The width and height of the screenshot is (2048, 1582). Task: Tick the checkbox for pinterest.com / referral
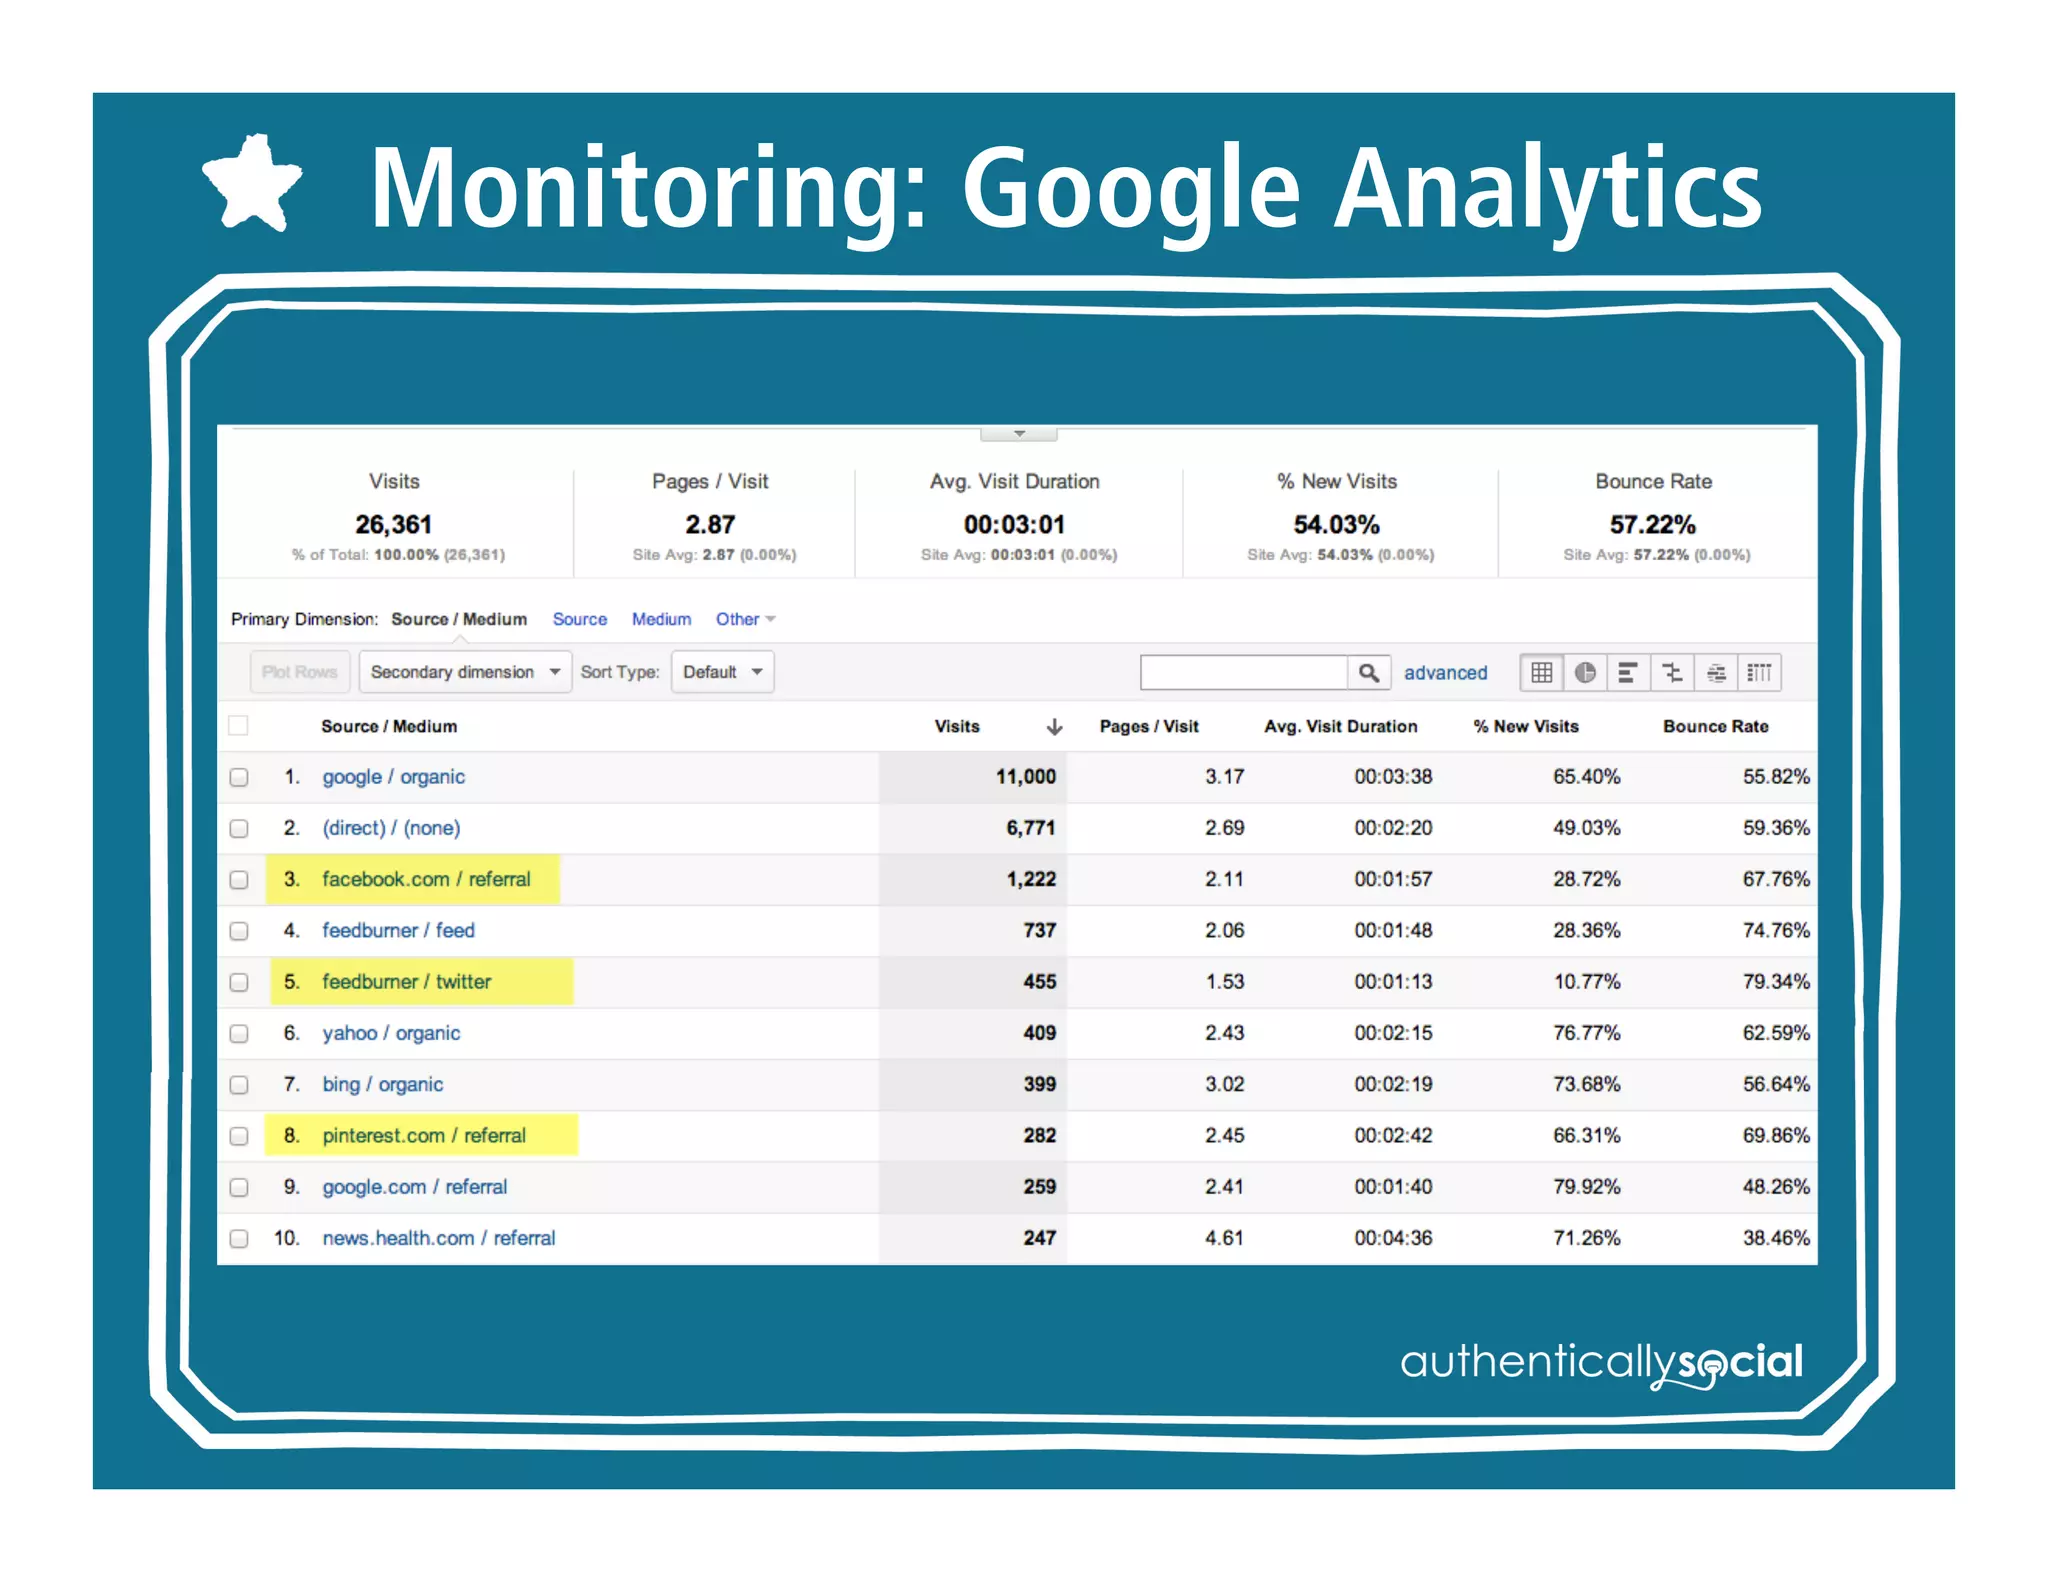[239, 1136]
